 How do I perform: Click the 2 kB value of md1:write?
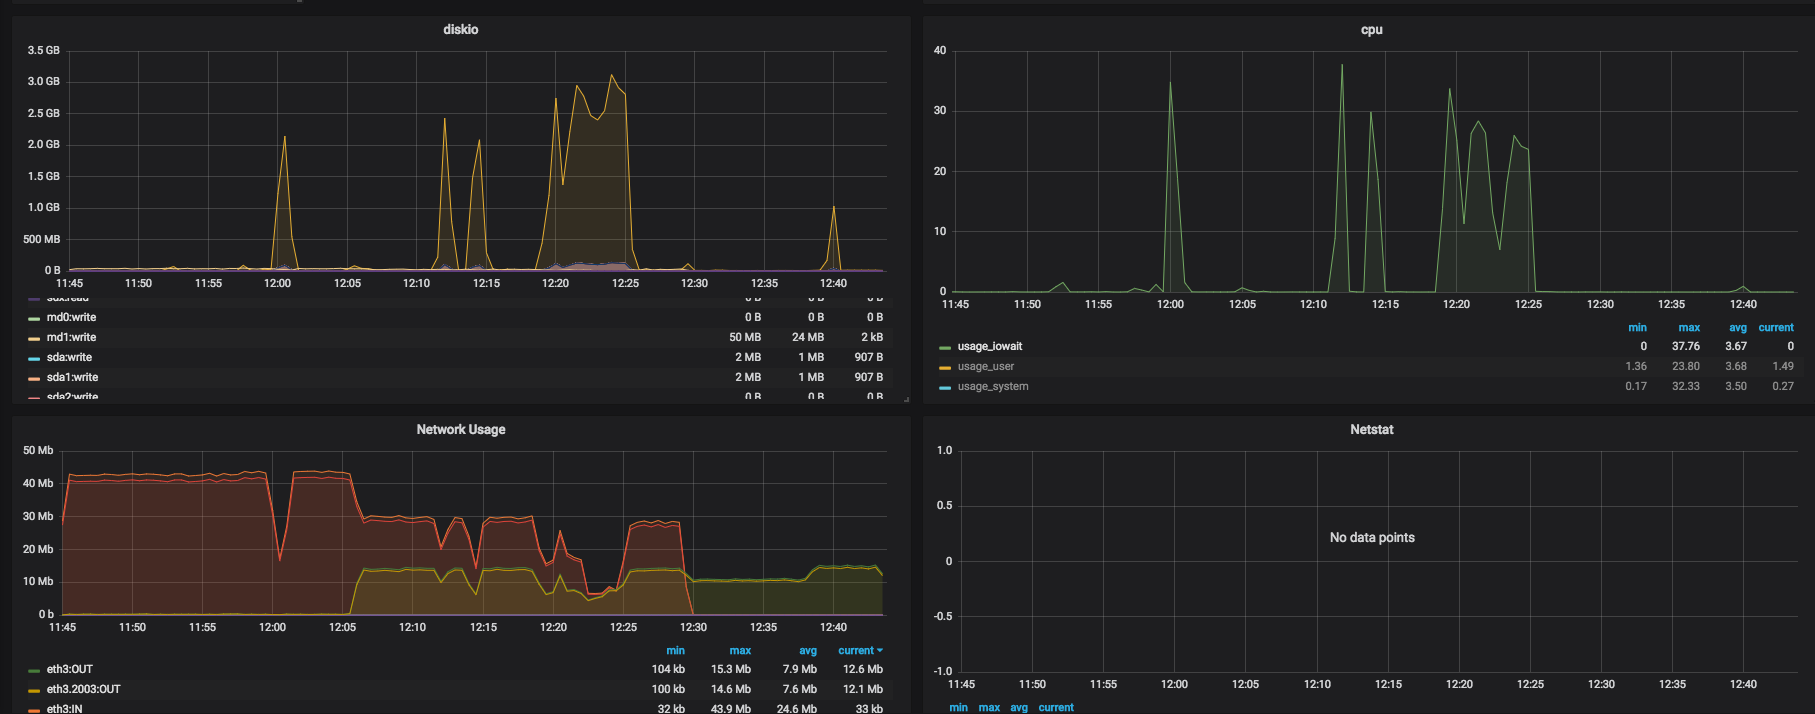872,338
